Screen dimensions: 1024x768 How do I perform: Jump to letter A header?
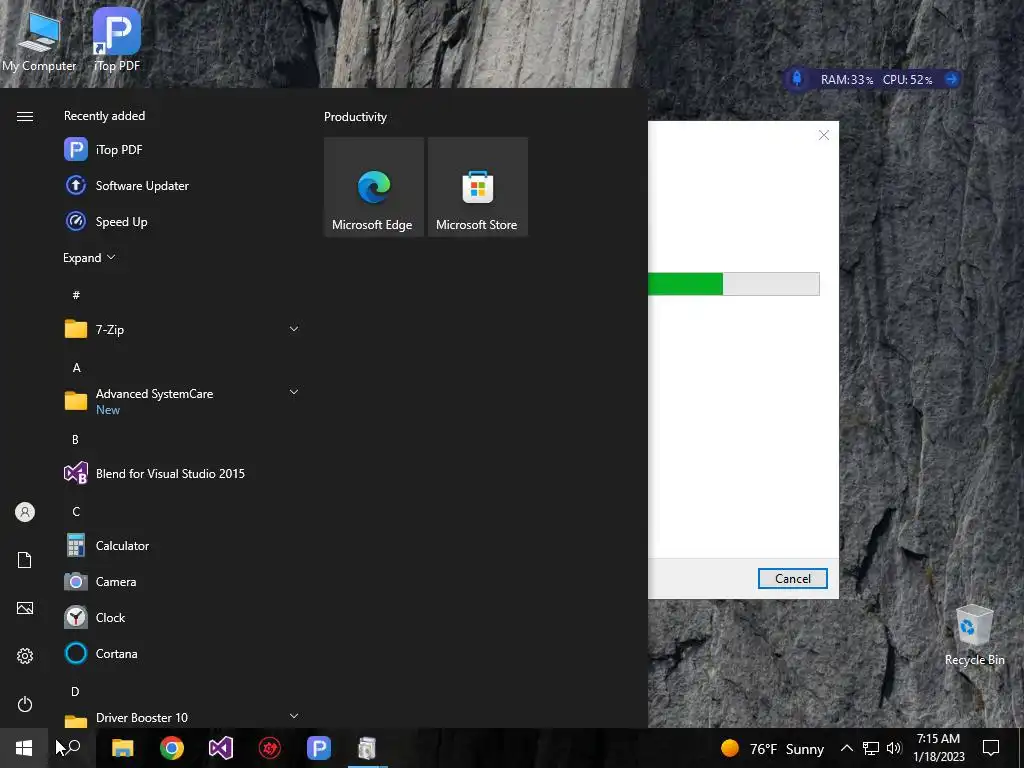[76, 368]
